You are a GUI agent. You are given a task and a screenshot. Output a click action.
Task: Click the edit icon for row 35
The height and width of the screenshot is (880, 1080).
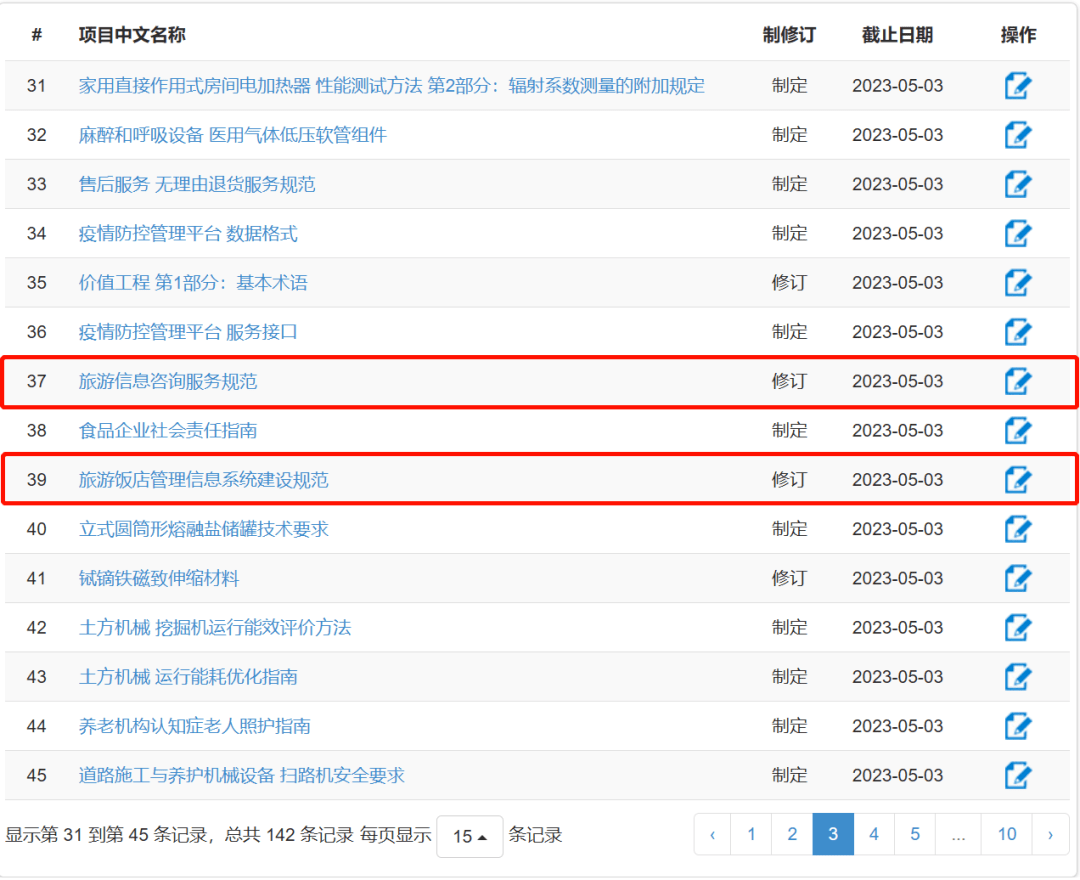(1017, 283)
